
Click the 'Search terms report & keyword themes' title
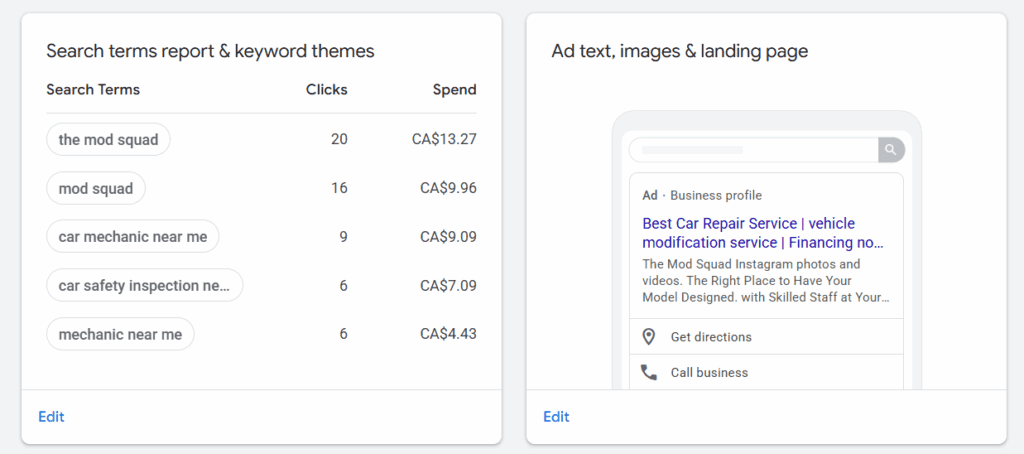point(210,51)
